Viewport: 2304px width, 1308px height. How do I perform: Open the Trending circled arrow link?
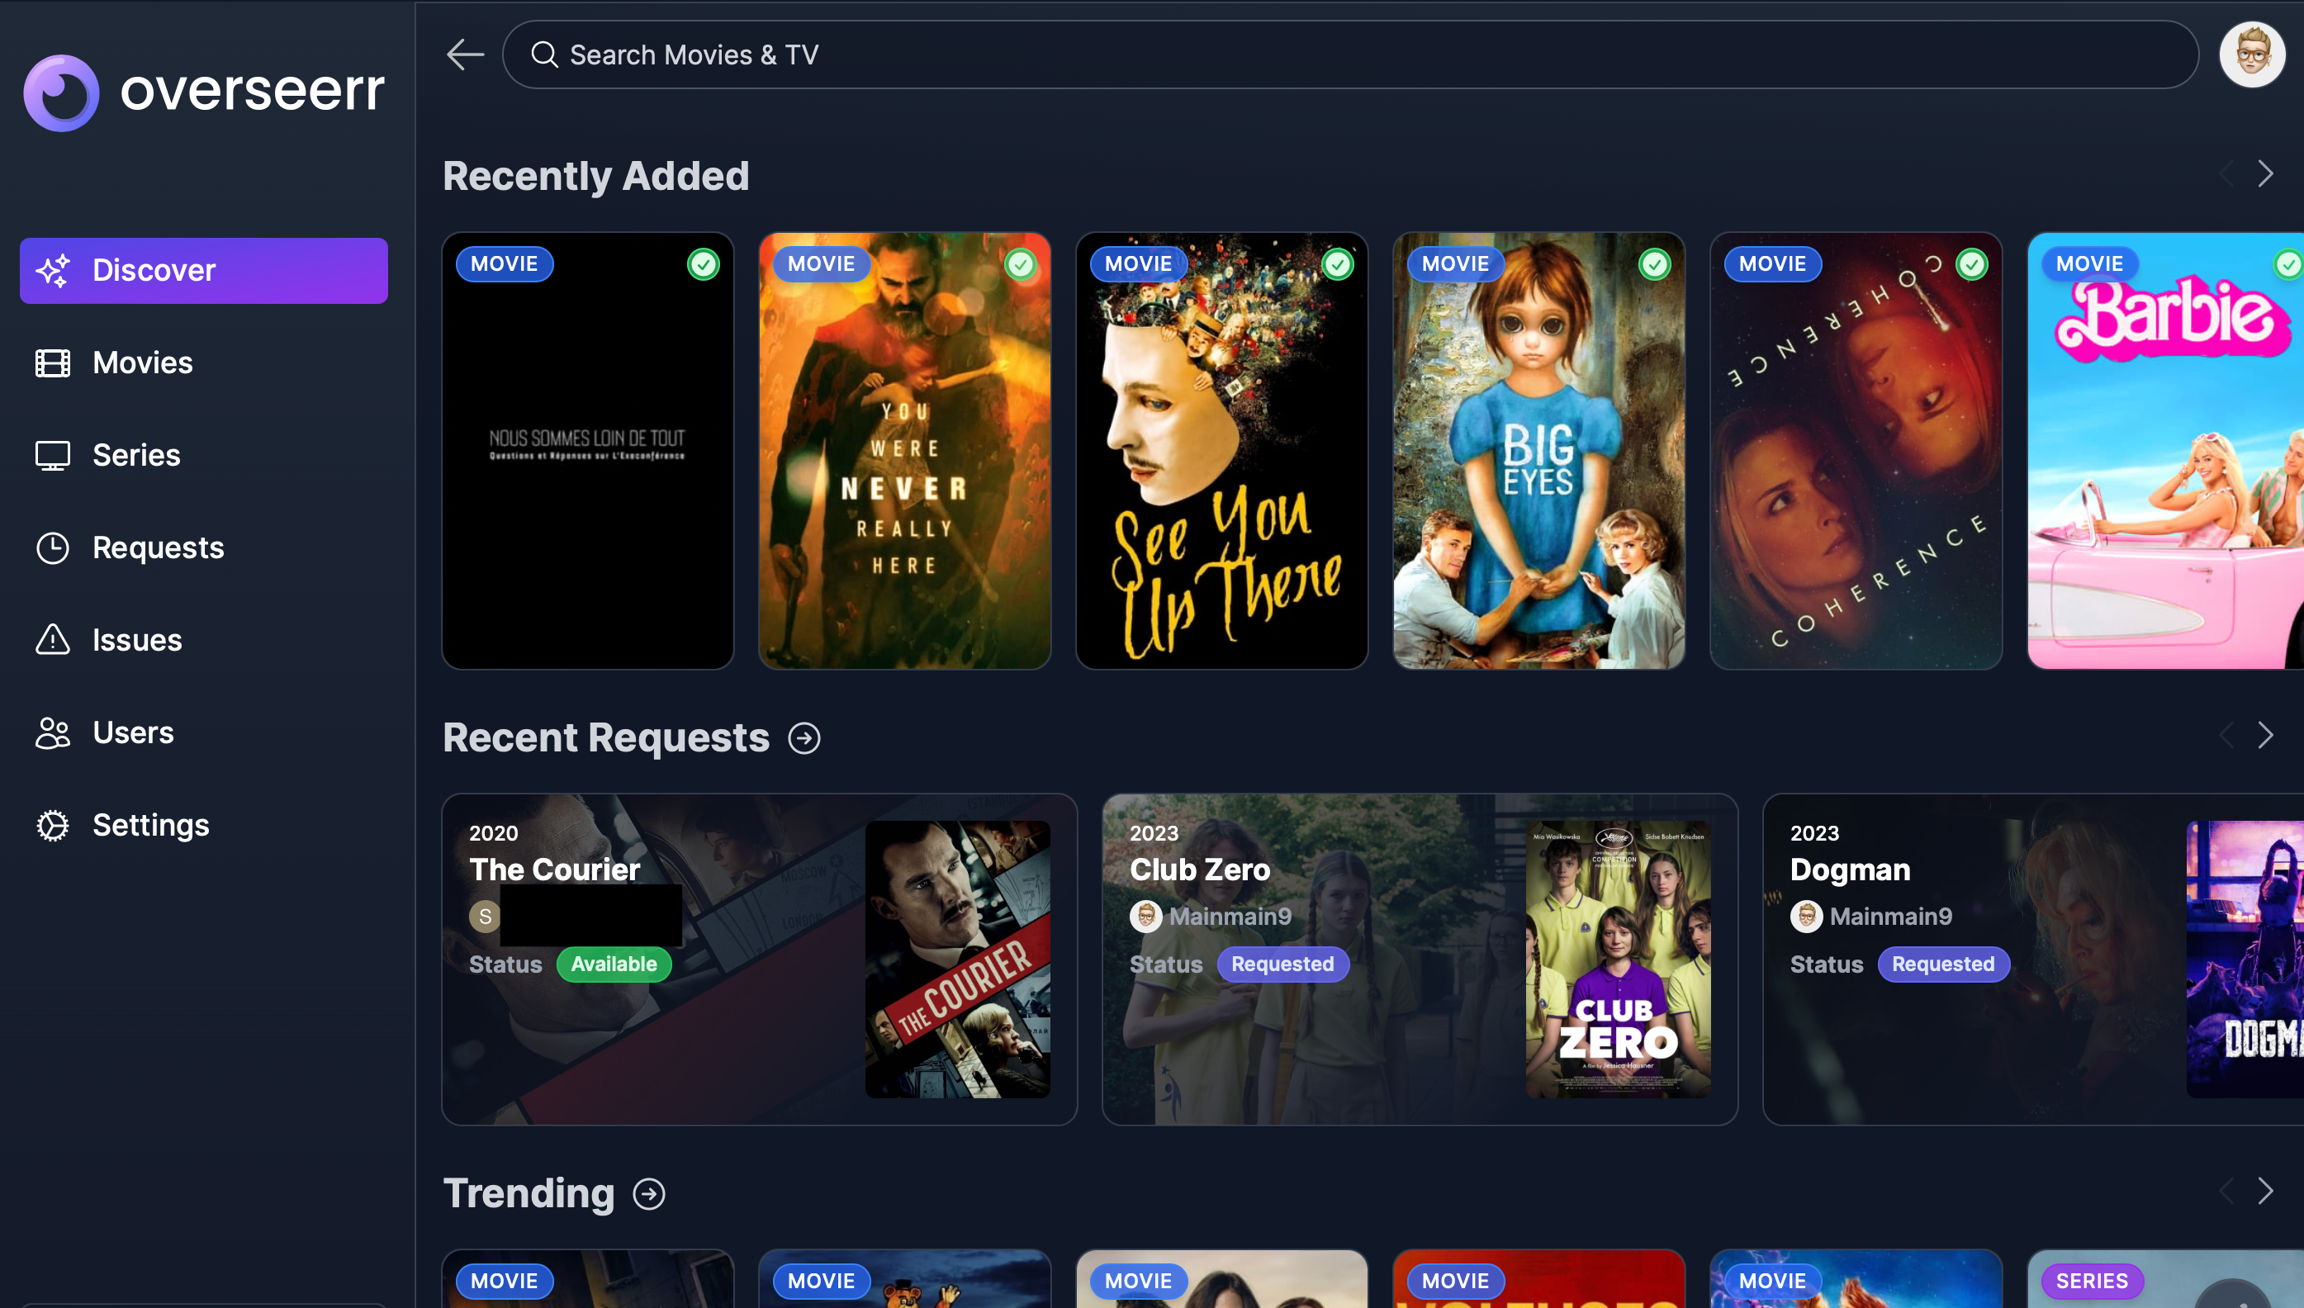(x=649, y=1193)
